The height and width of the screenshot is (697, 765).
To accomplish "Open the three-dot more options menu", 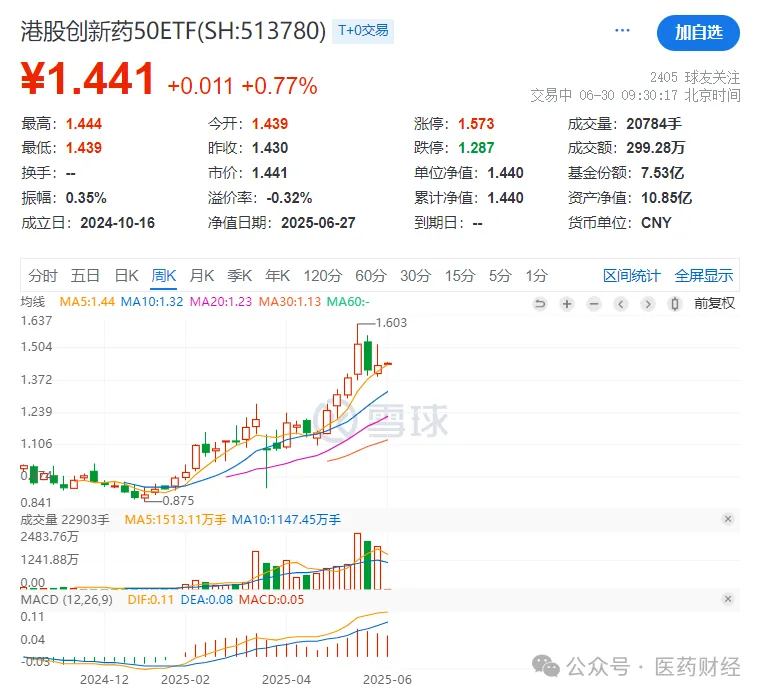I will [x=622, y=32].
